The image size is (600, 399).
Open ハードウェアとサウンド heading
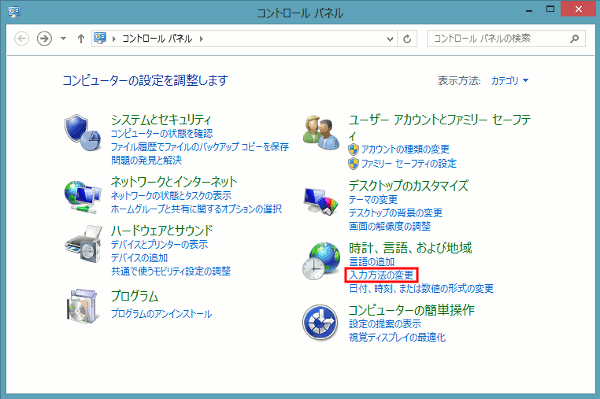pyautogui.click(x=161, y=231)
